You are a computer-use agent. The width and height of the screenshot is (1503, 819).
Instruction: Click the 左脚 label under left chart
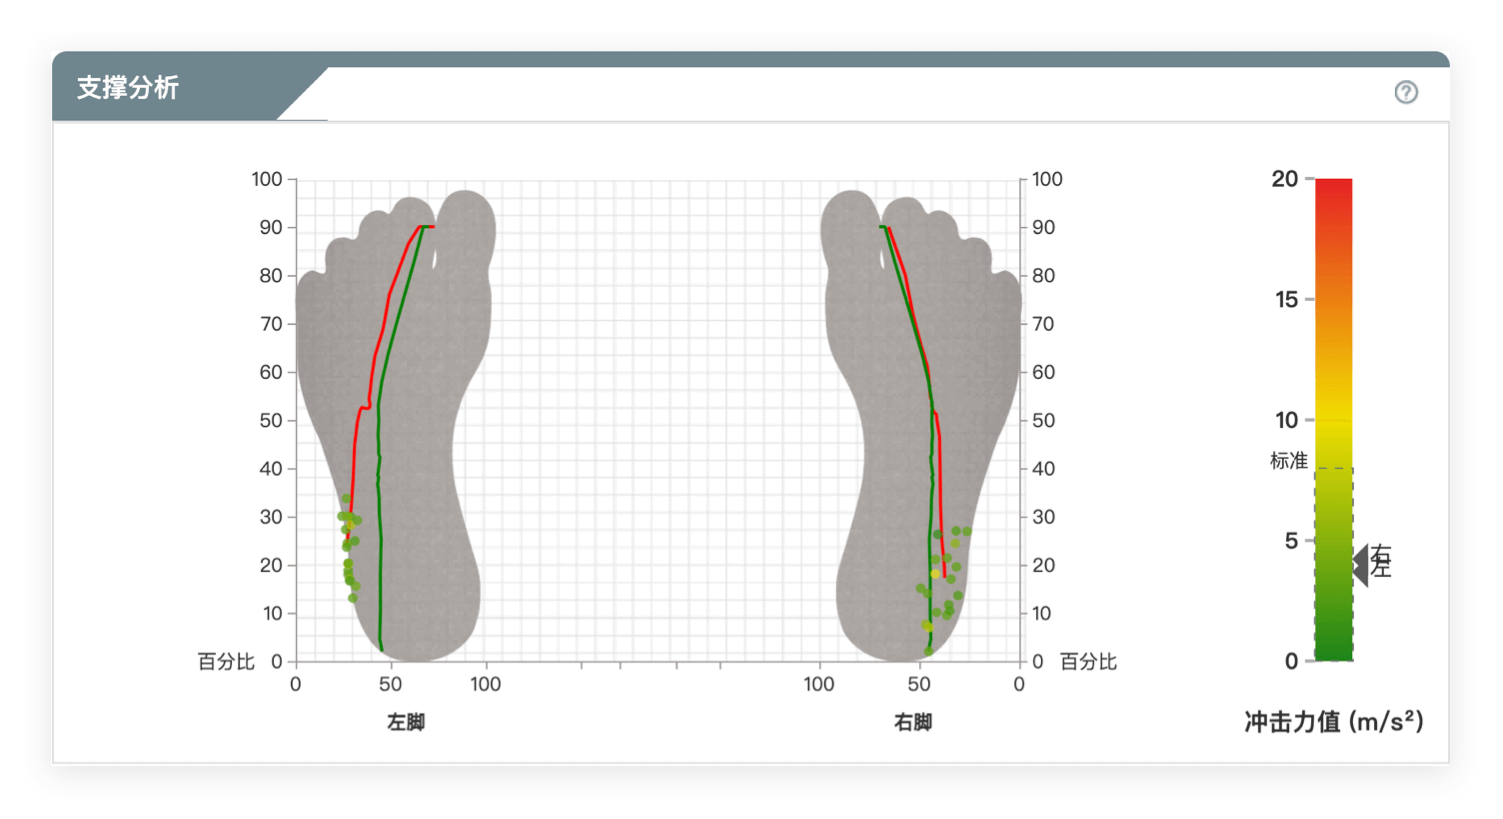coord(406,722)
